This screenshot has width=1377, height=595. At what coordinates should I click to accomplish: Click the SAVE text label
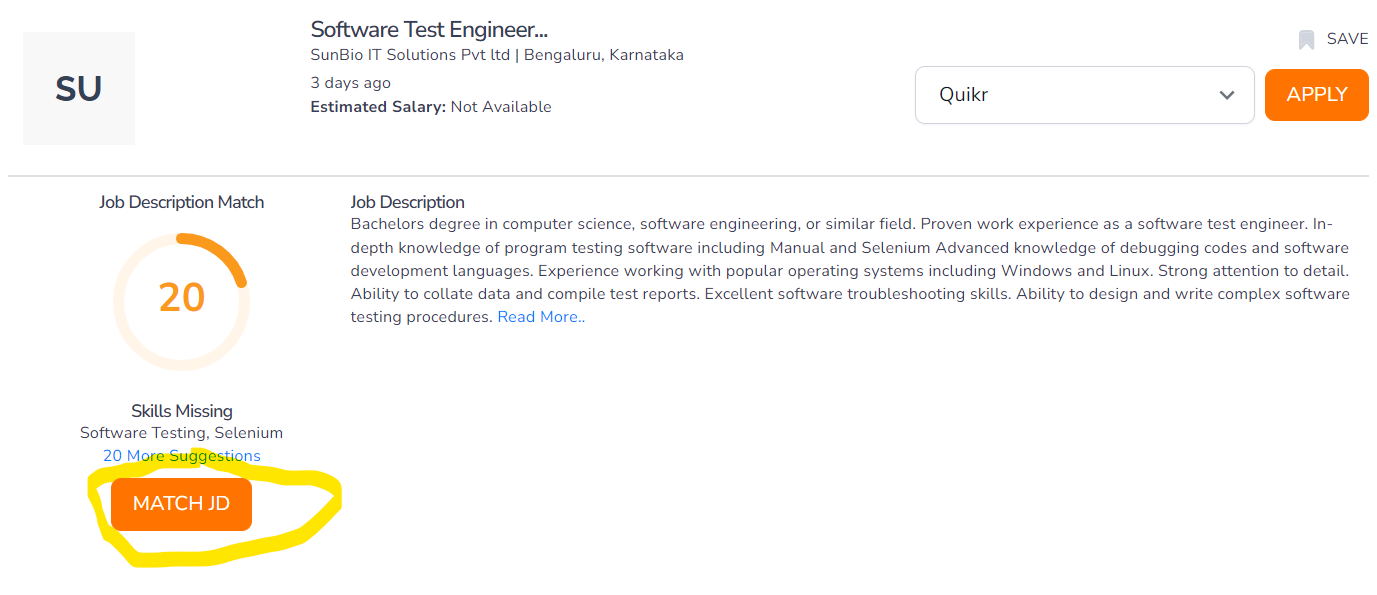[x=1347, y=39]
